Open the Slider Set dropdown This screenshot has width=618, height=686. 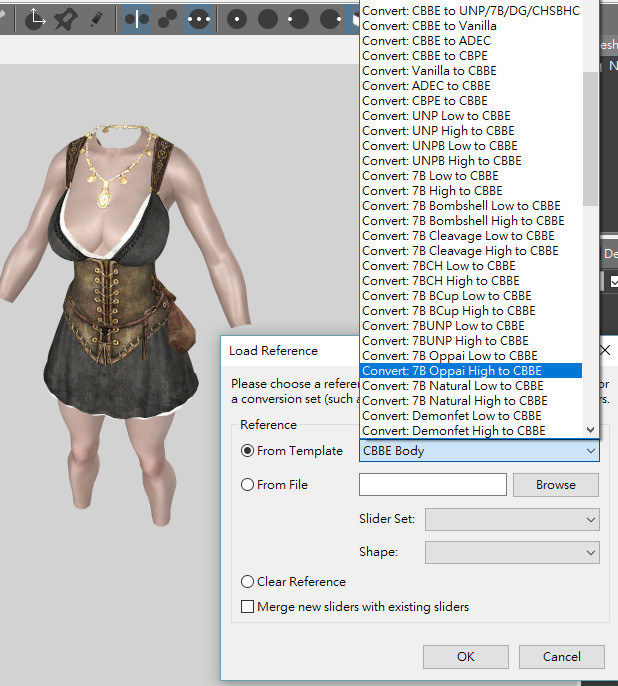click(512, 519)
